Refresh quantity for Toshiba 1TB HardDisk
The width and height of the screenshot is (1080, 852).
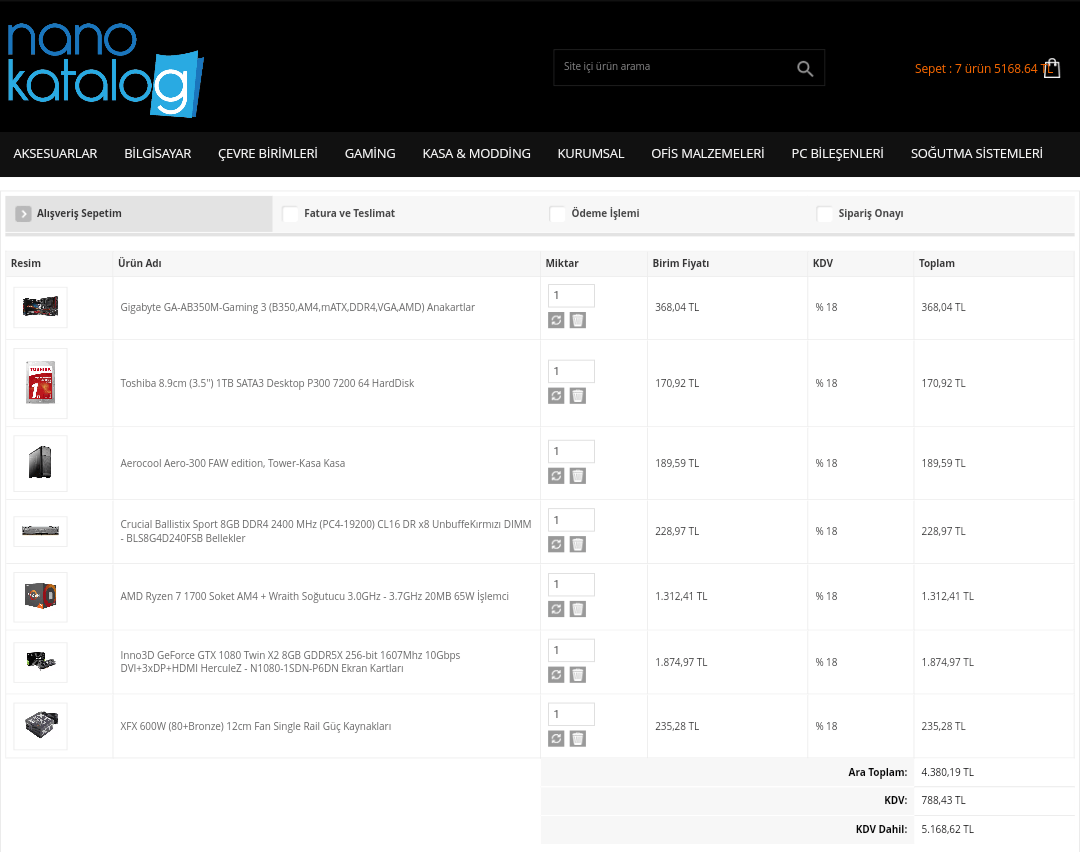click(556, 396)
